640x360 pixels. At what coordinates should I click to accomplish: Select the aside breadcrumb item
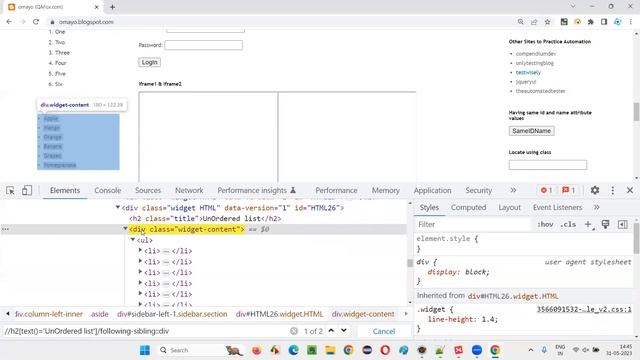(x=100, y=314)
